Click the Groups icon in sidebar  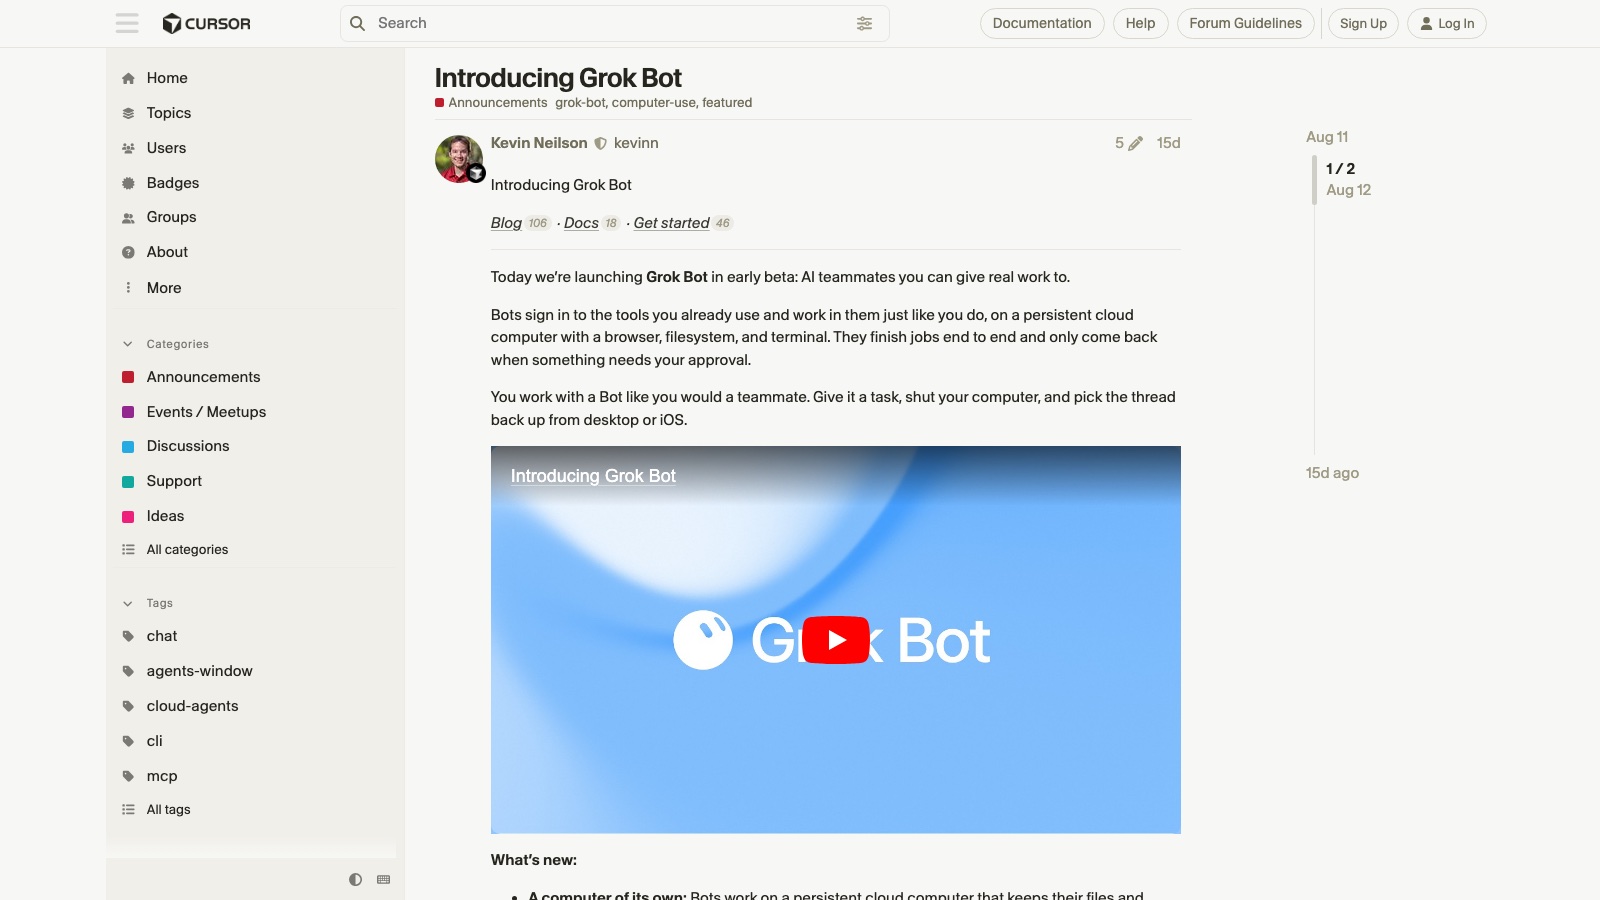[x=128, y=217]
